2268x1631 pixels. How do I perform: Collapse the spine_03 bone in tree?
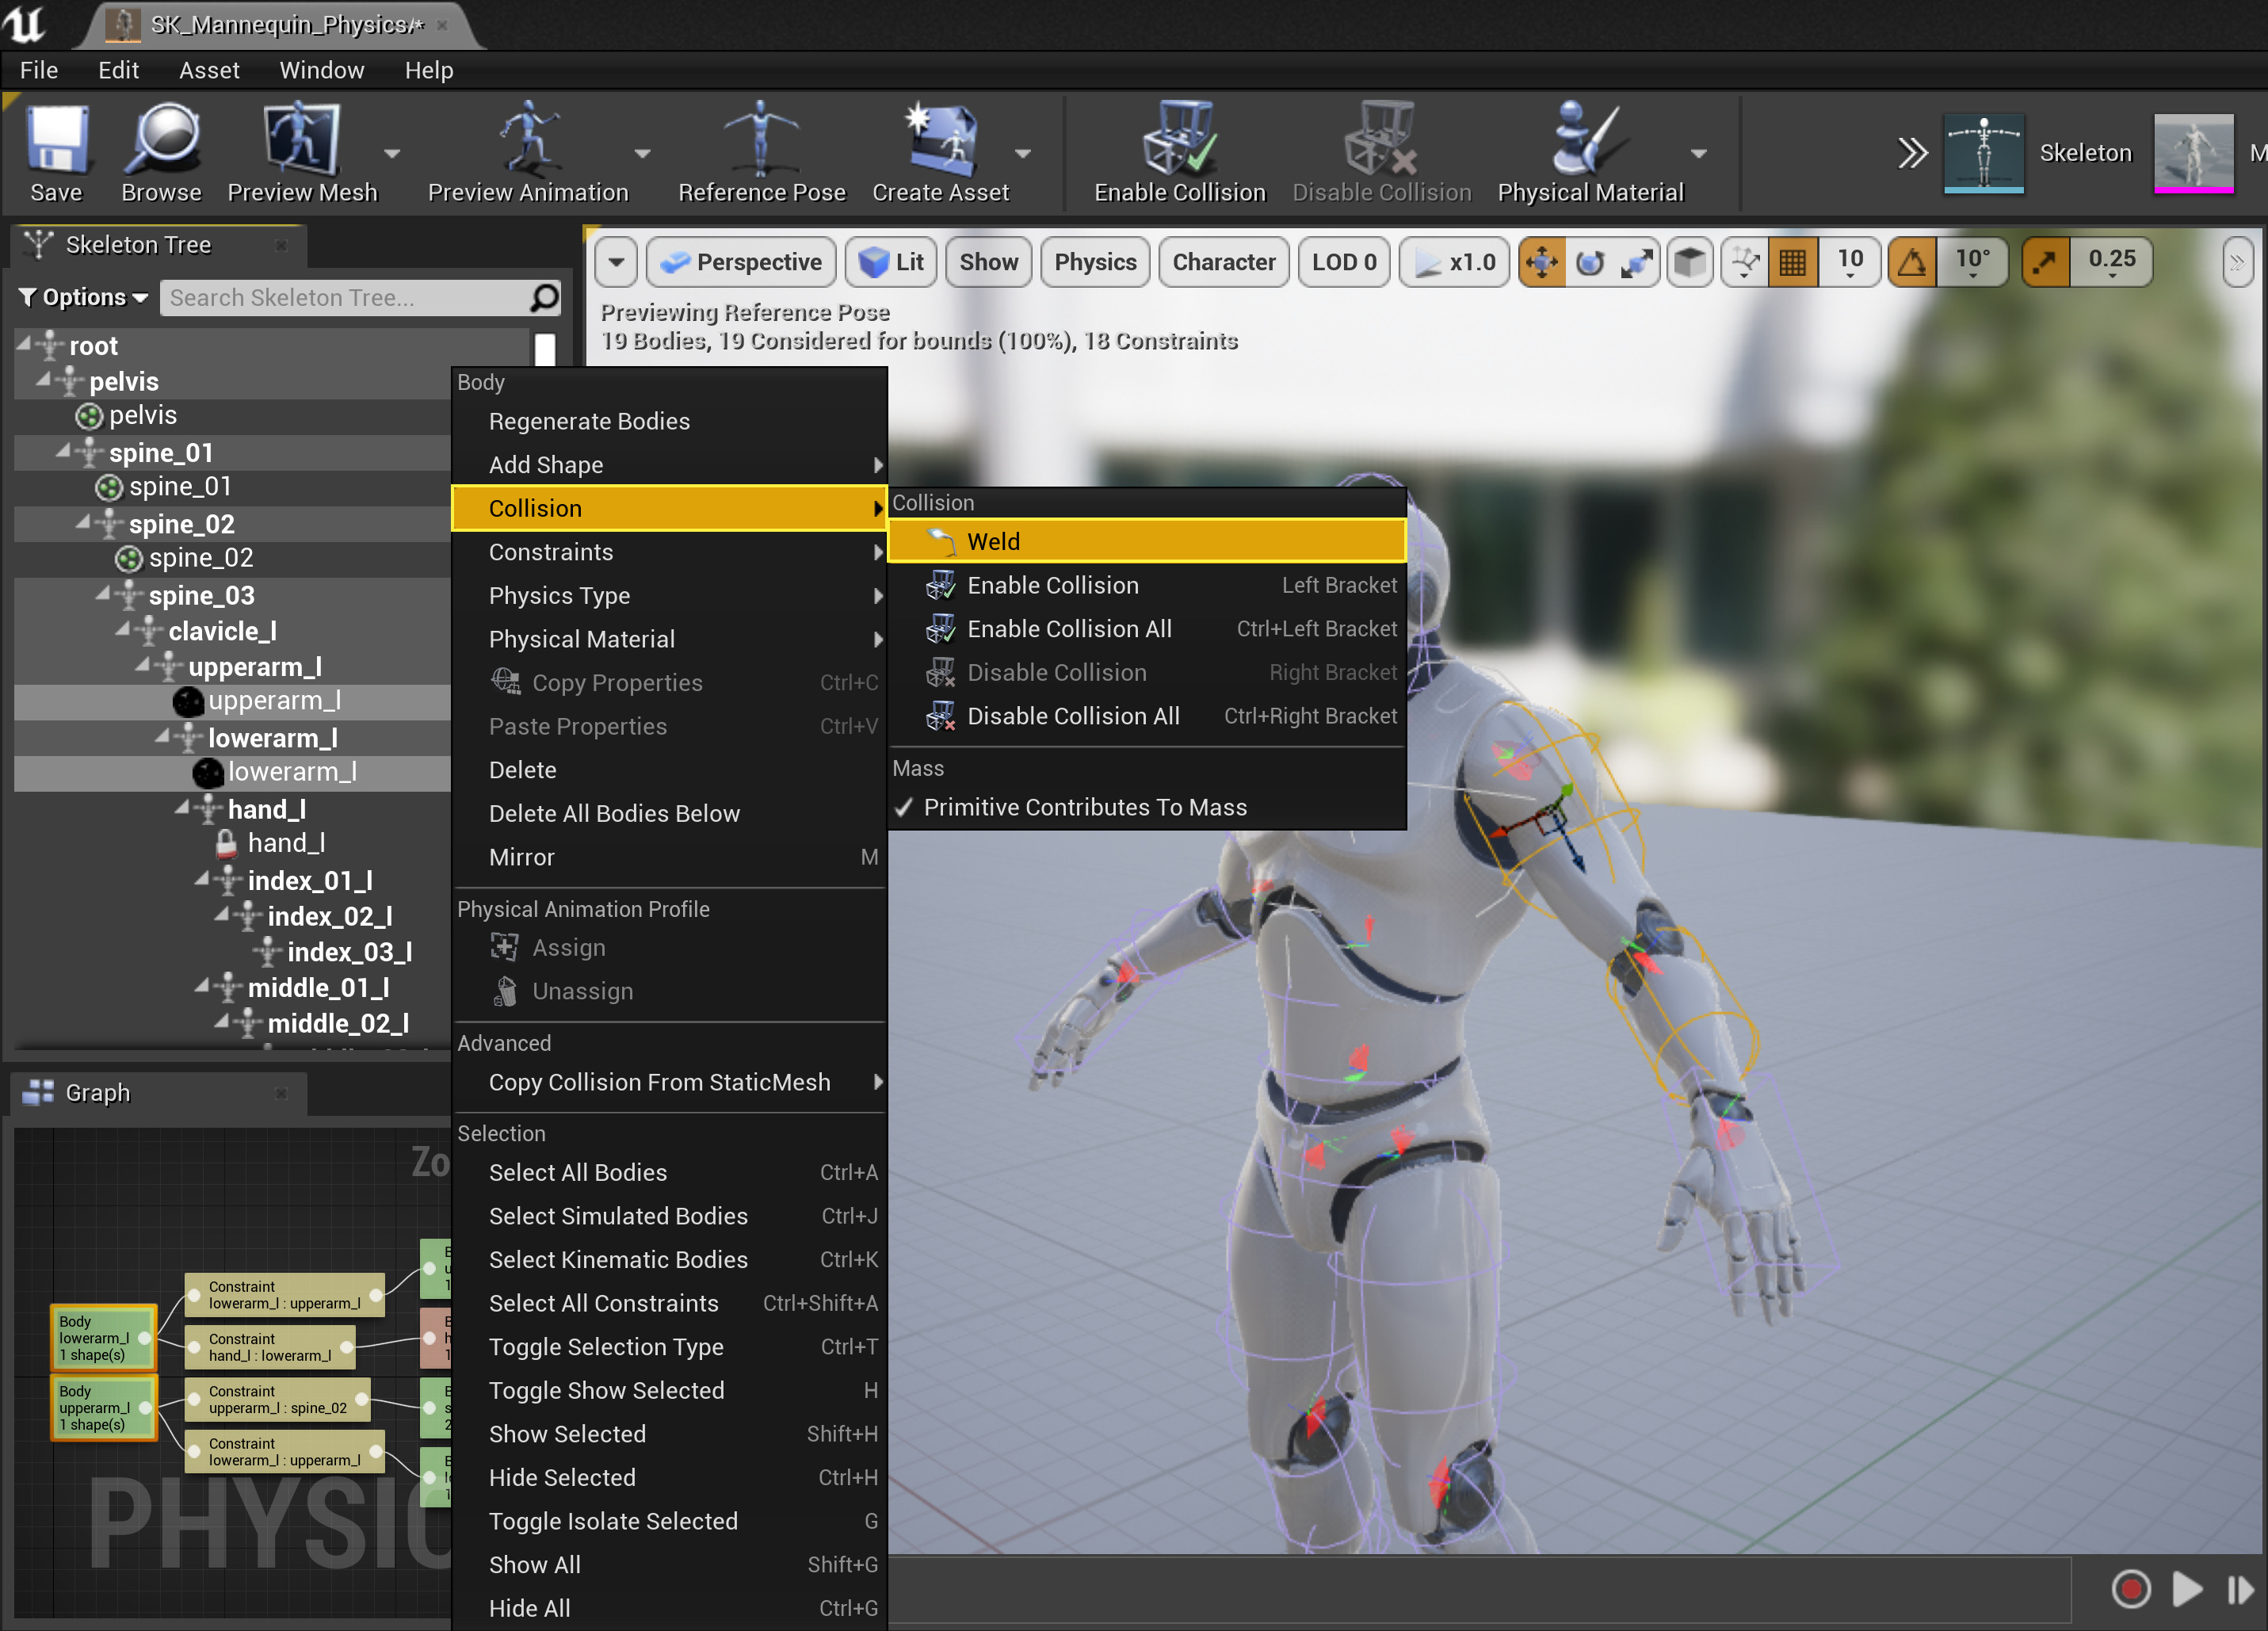104,595
